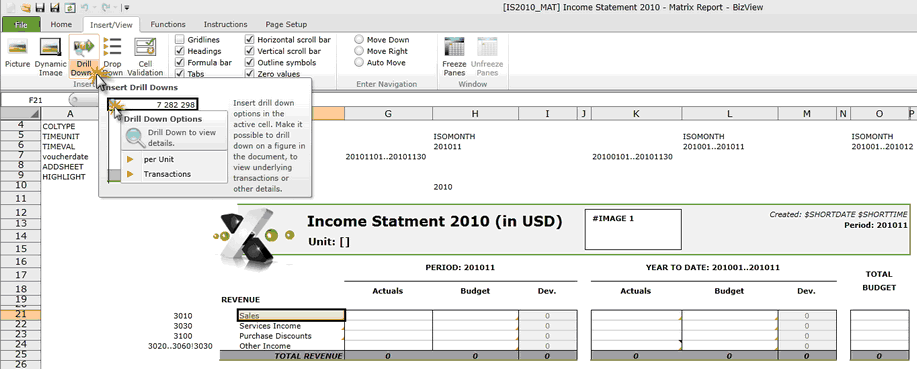Image resolution: width=917 pixels, height=369 pixels.
Task: Switch to the Functions tab
Action: tap(168, 25)
